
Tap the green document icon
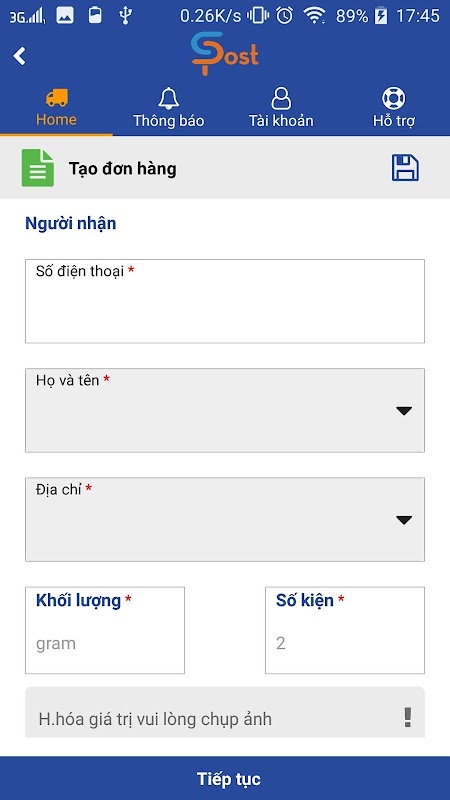[x=38, y=168]
